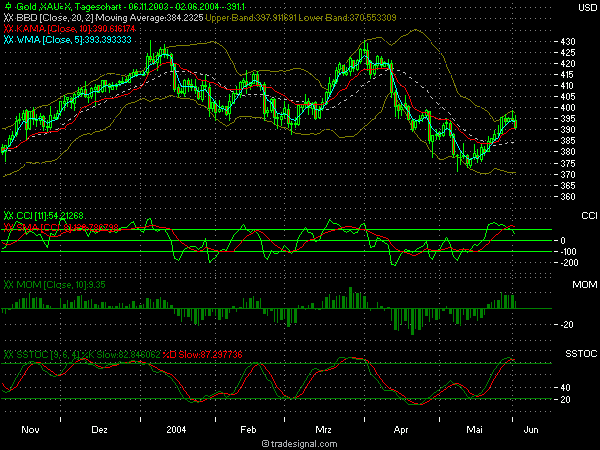Screen dimensions: 600x450
Task: Select the MOM [Close, 10]:9.35 label
Action: 61,285
